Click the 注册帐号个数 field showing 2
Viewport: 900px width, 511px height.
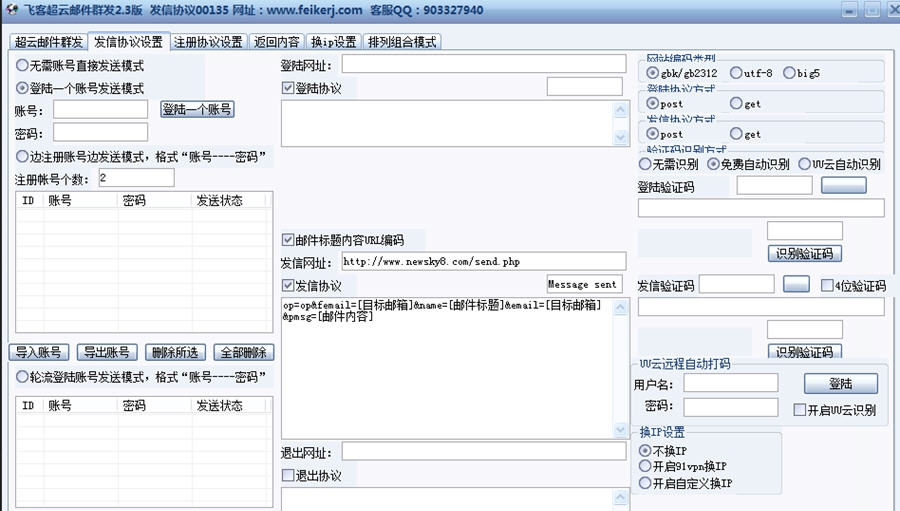[x=137, y=177]
